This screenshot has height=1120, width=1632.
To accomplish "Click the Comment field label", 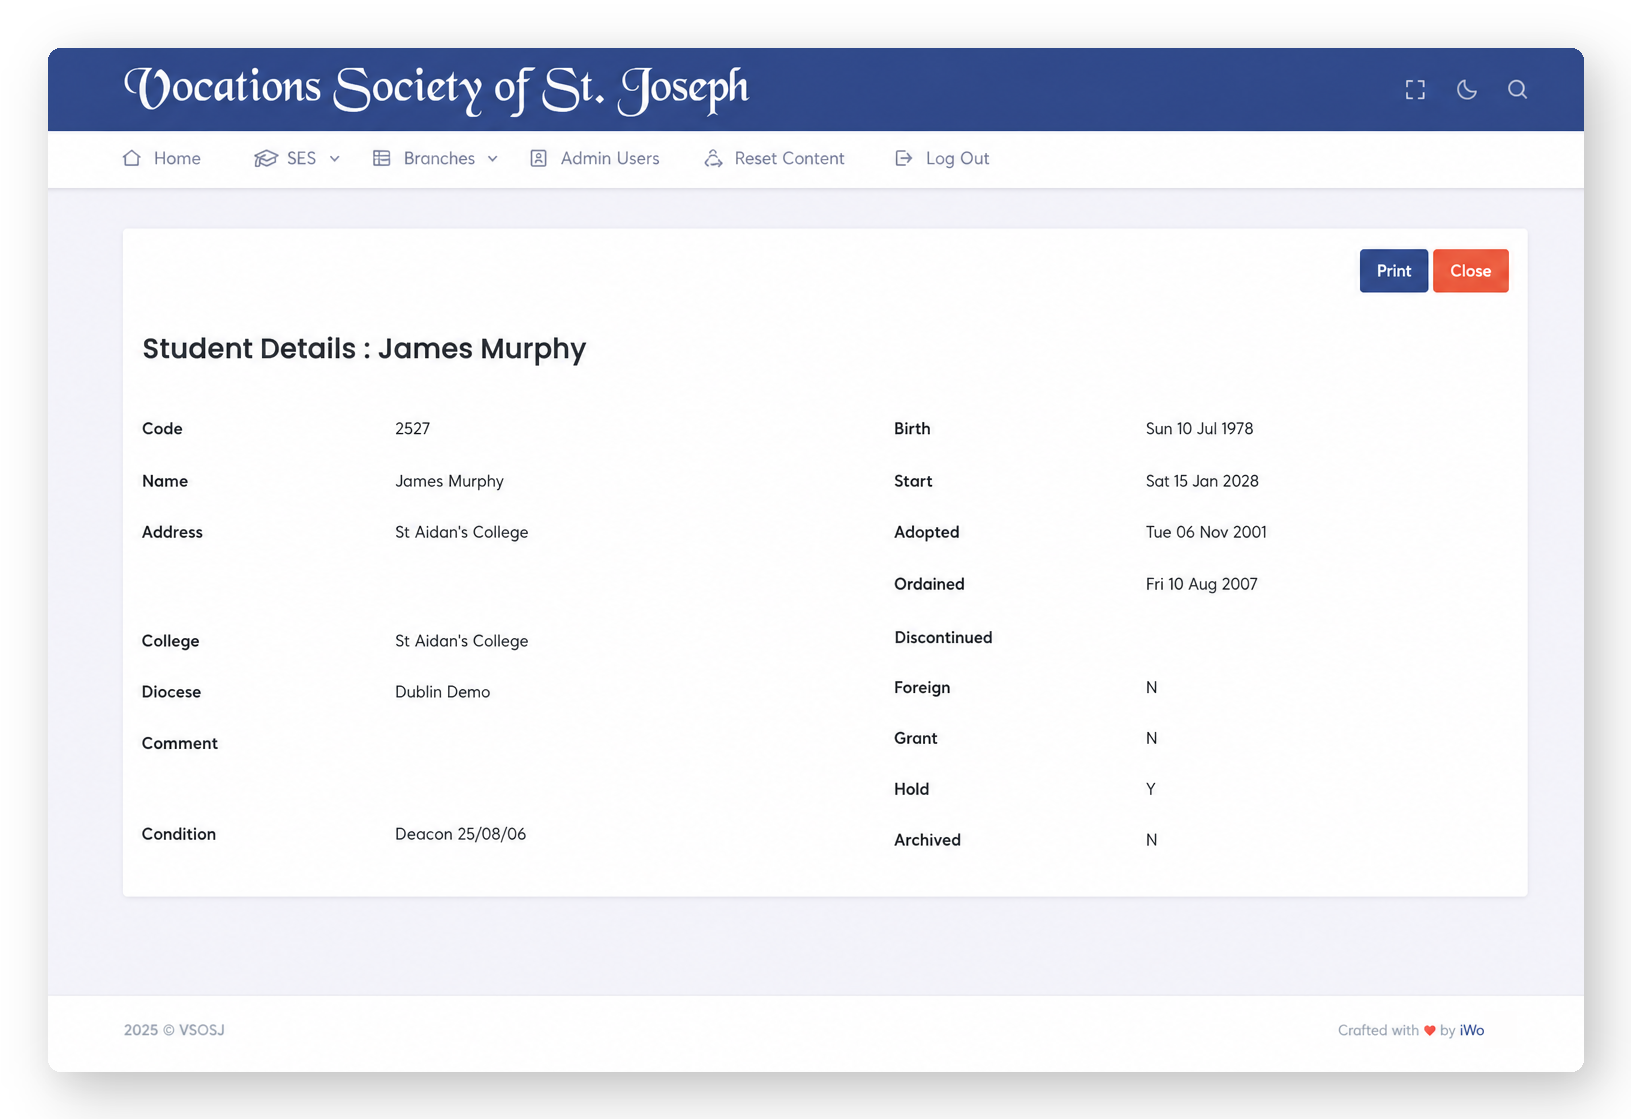I will point(179,743).
